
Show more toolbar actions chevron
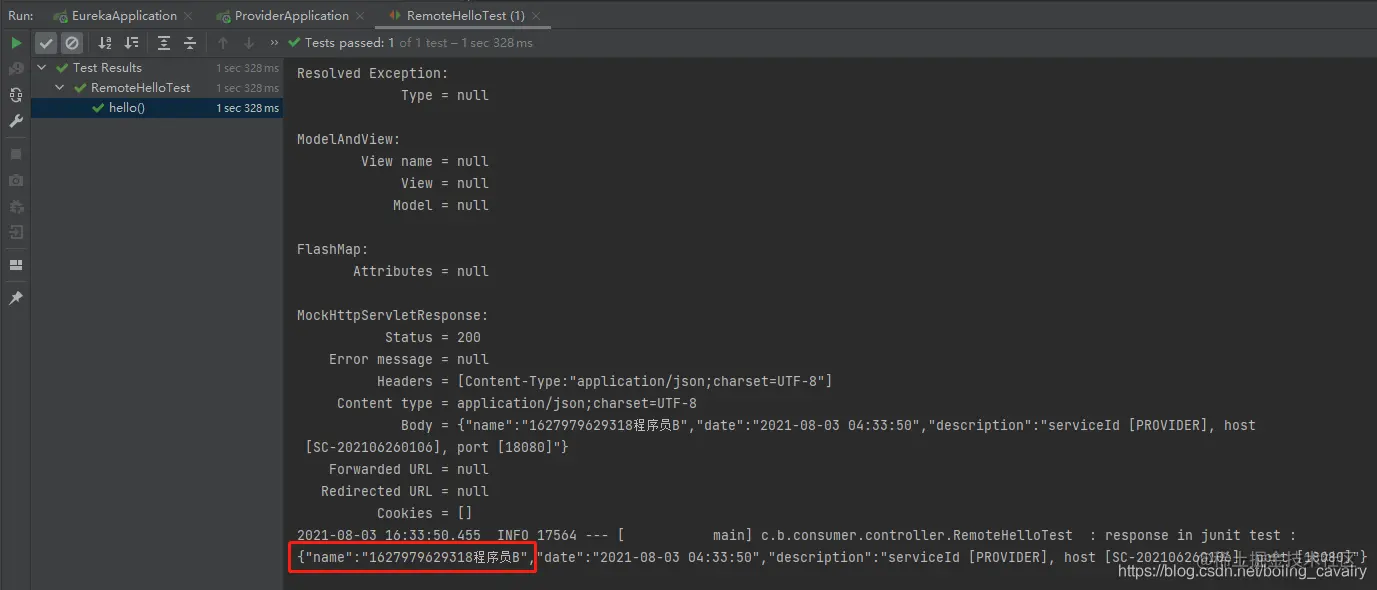[x=274, y=43]
